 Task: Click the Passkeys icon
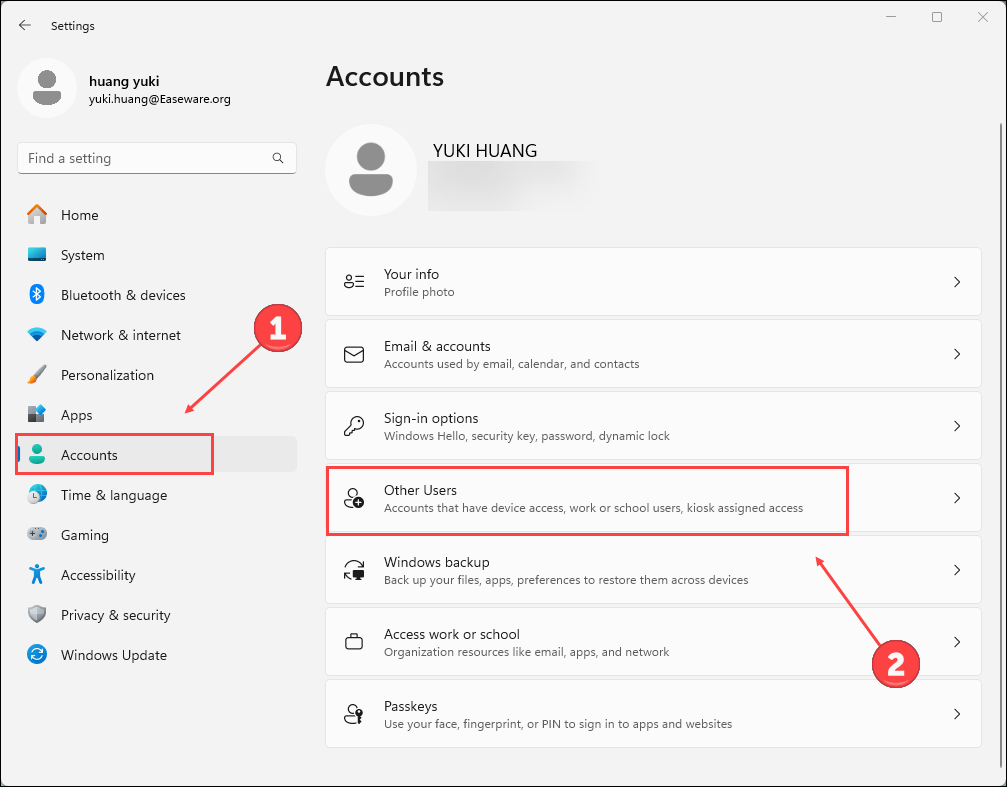(354, 714)
